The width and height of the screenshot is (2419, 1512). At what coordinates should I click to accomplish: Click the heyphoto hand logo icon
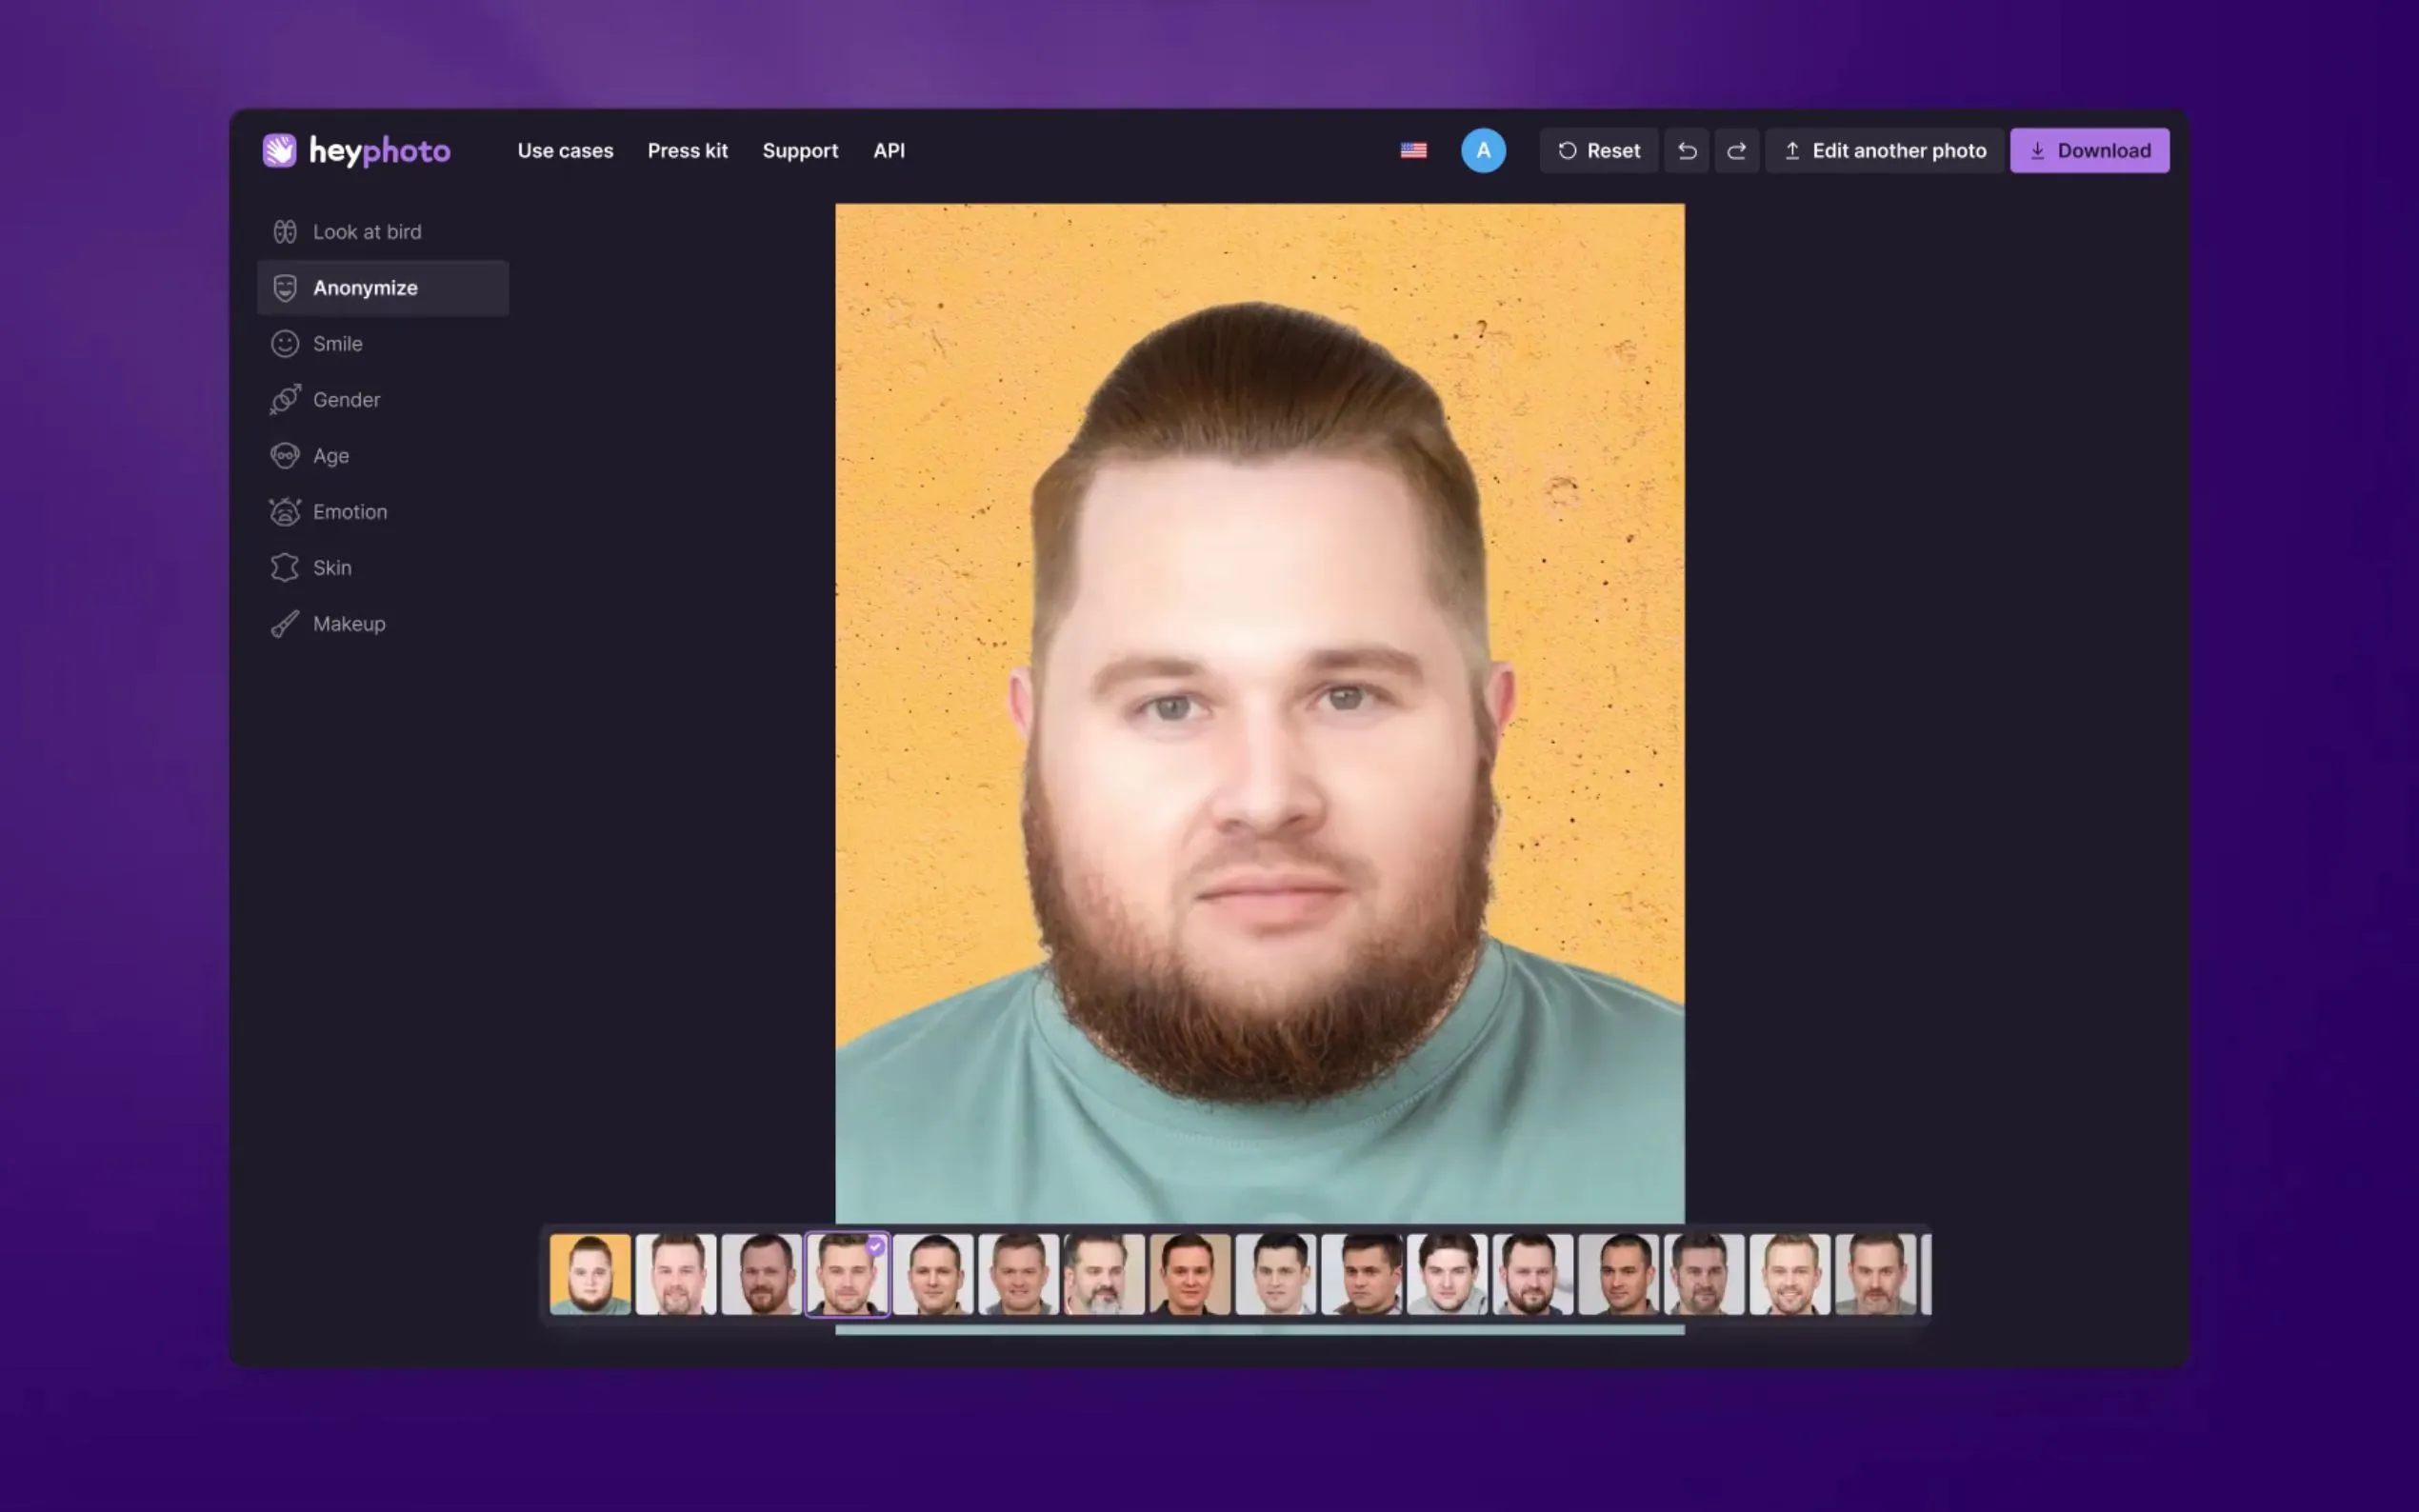coord(279,150)
